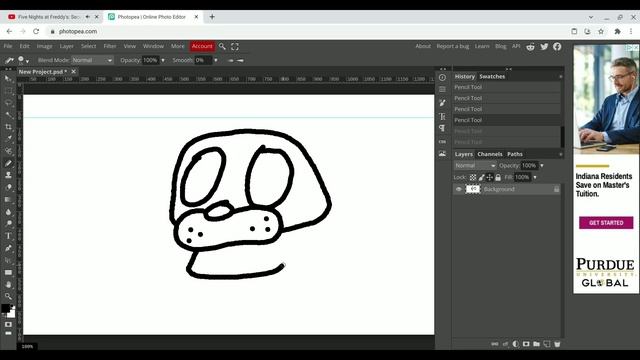Create a new layer icon
The image size is (640, 360).
547,344
